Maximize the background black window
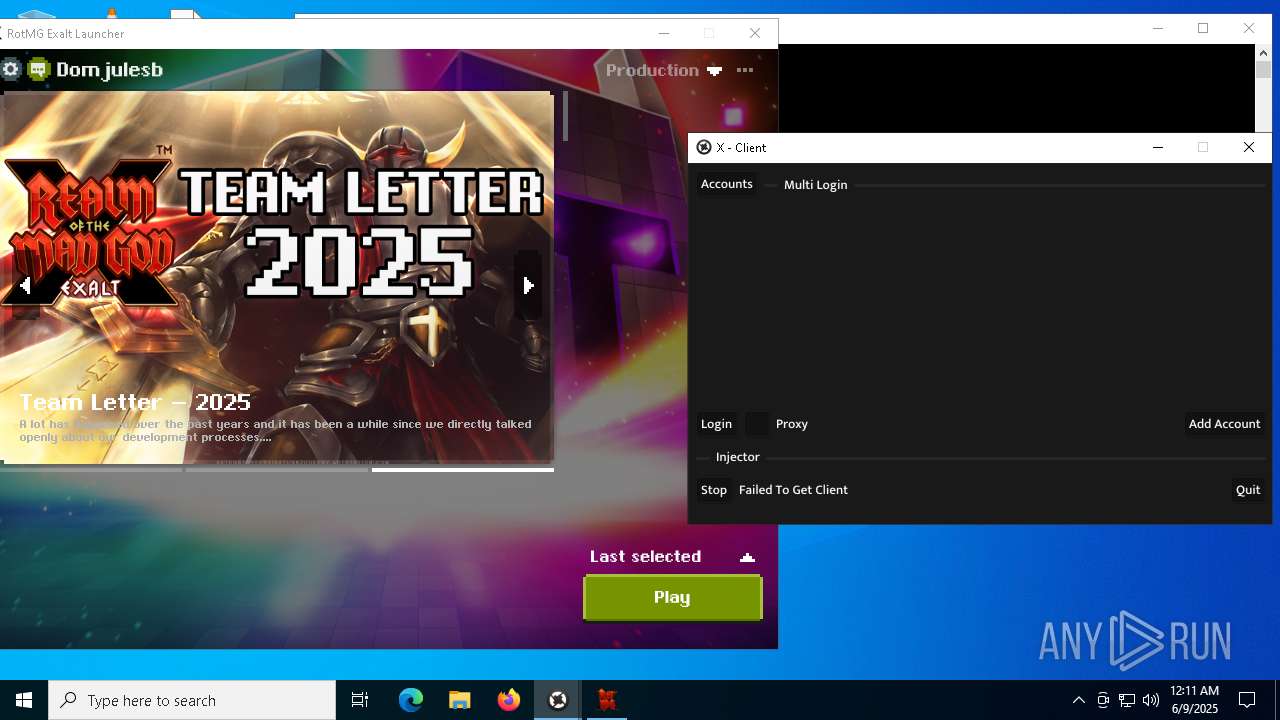 click(x=1203, y=28)
